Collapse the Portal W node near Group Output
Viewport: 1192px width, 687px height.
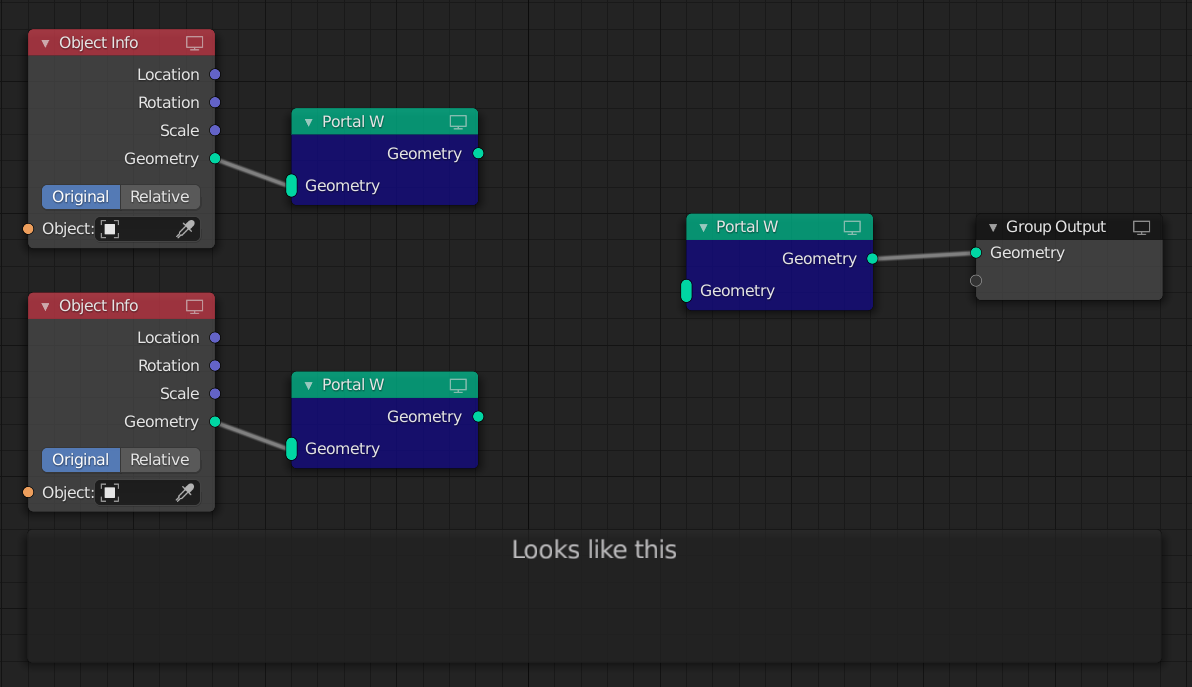702,227
